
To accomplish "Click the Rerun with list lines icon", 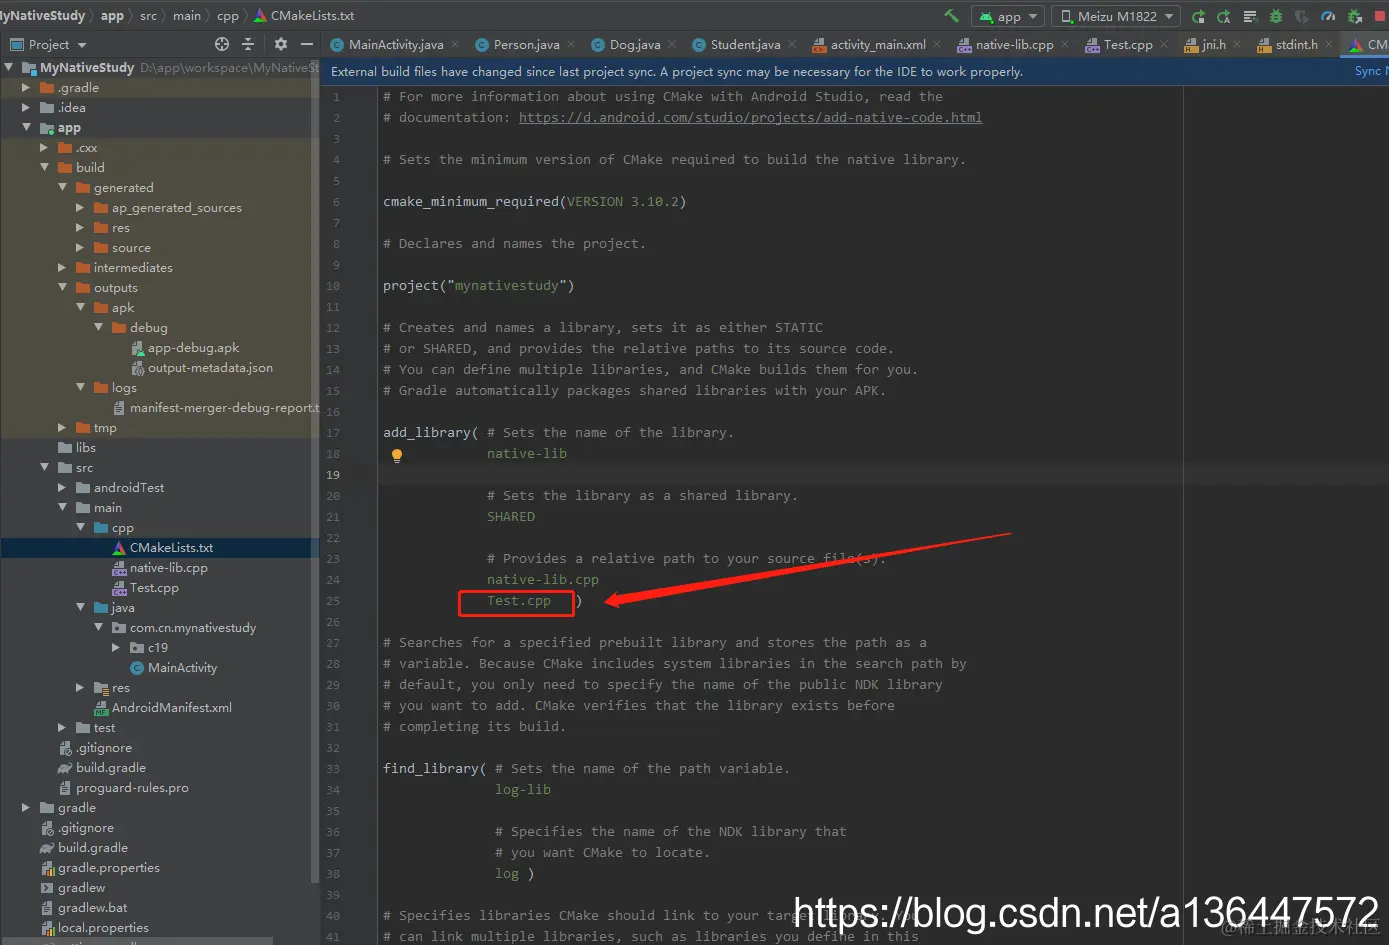I will pos(1250,16).
